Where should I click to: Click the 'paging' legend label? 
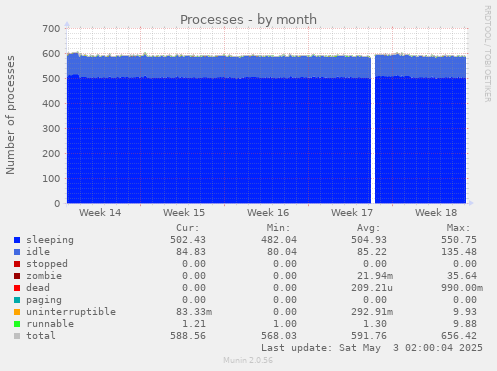pyautogui.click(x=44, y=300)
